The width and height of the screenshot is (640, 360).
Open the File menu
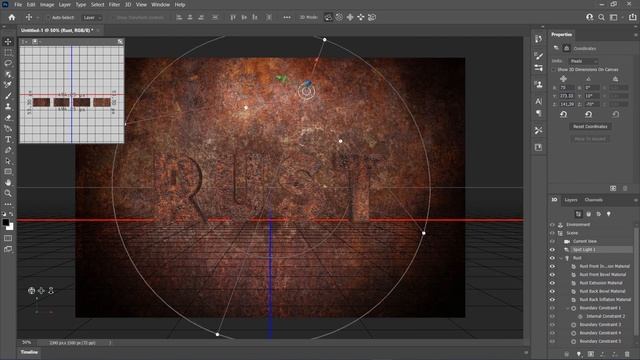pos(18,4)
